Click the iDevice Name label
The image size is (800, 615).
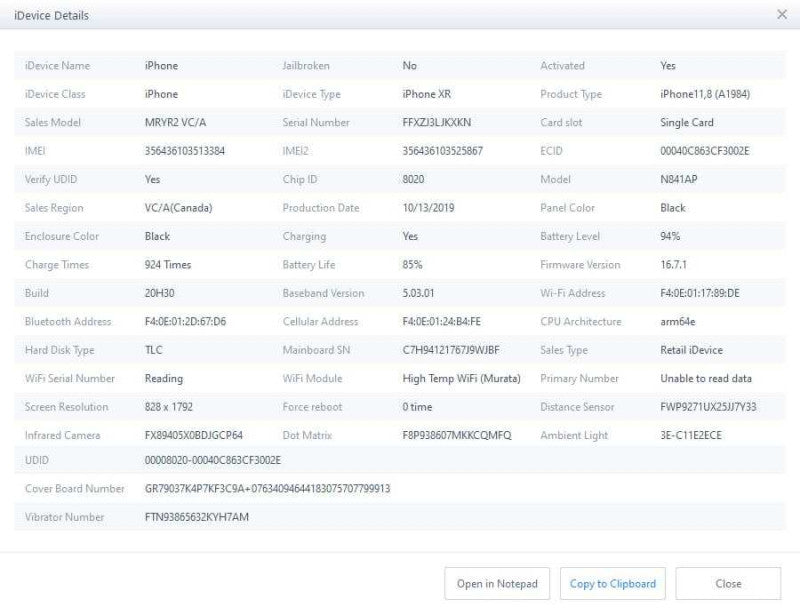[57, 66]
